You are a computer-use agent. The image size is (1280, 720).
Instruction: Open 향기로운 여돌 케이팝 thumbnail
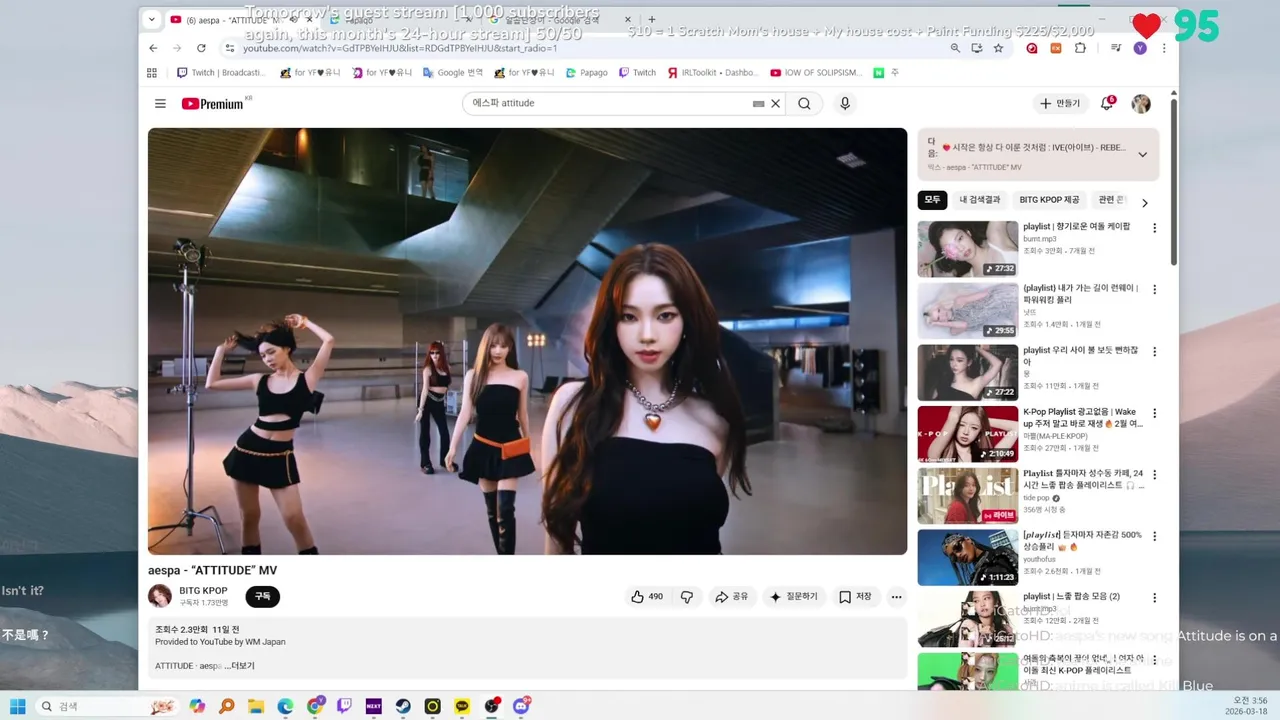click(968, 249)
